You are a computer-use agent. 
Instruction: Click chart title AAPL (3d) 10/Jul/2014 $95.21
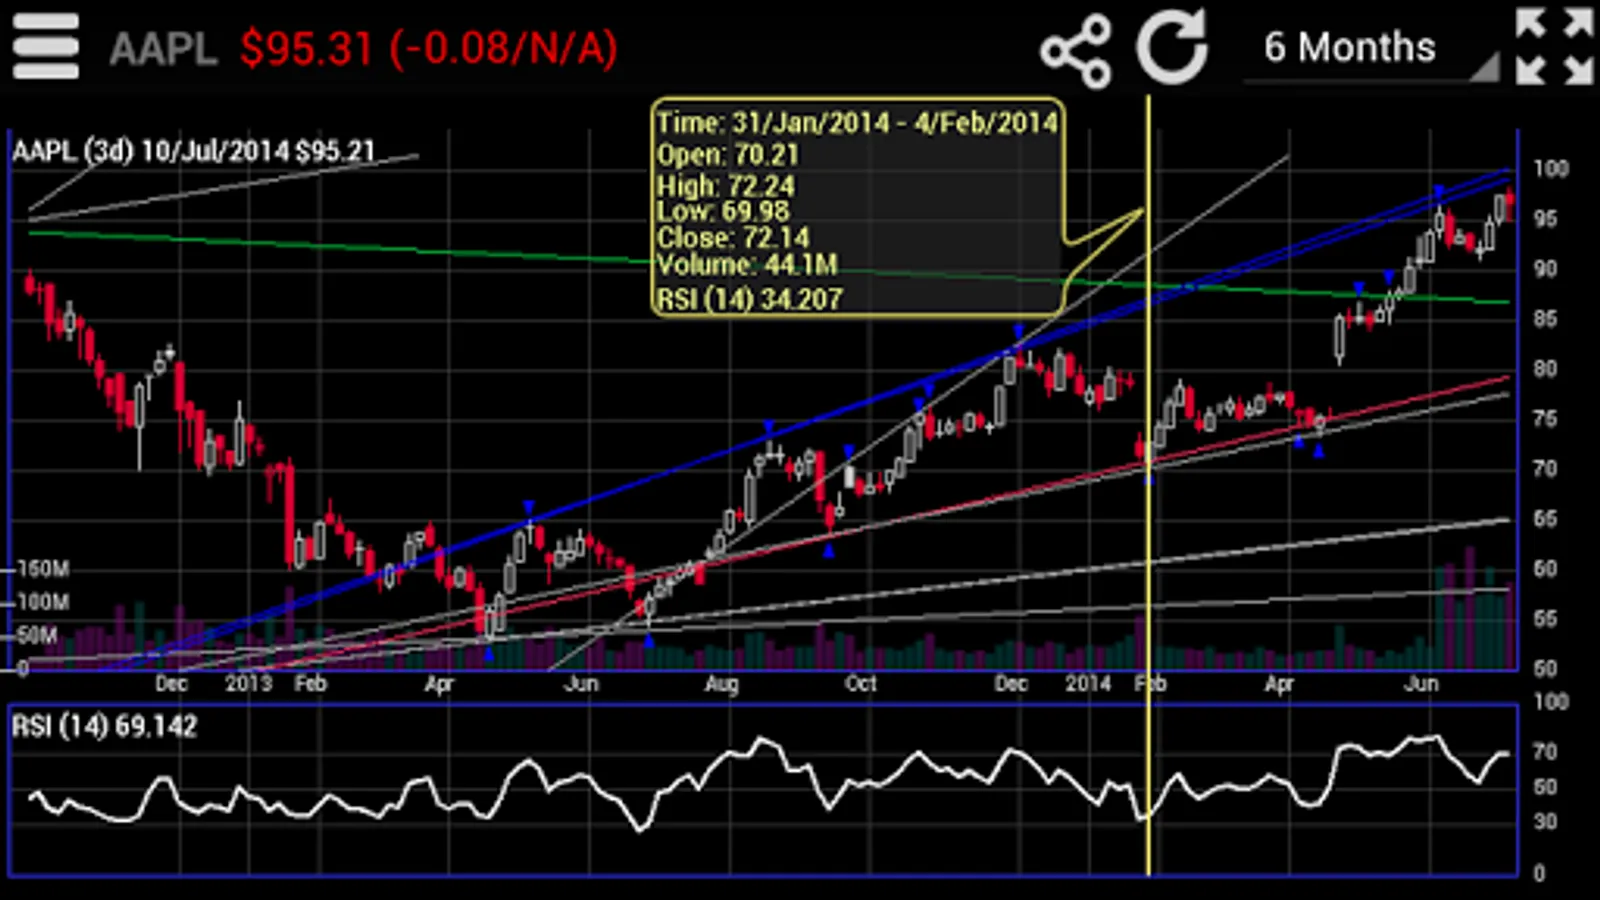[x=194, y=151]
